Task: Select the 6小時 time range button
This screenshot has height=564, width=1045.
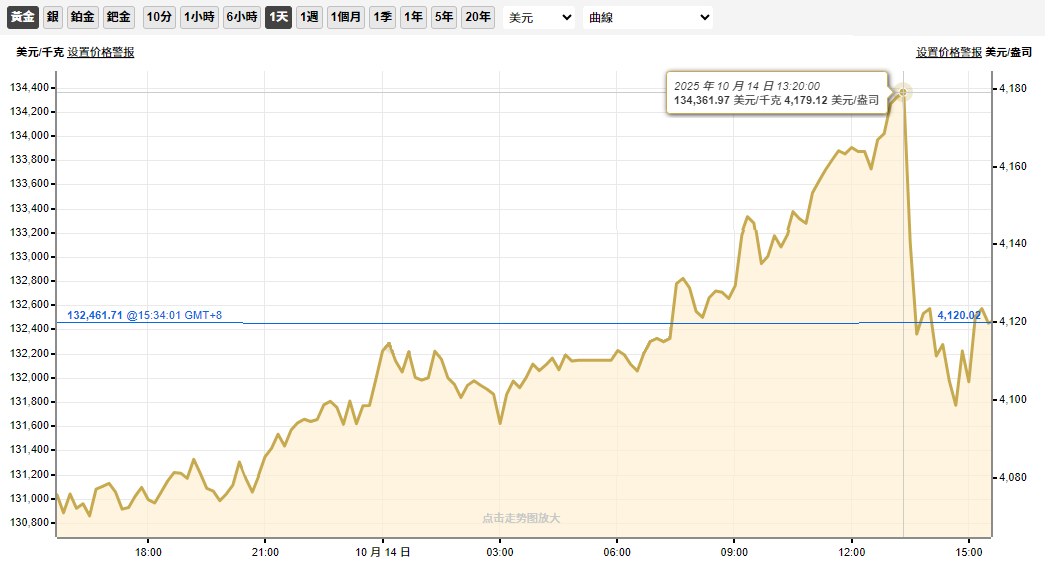Action: point(242,17)
